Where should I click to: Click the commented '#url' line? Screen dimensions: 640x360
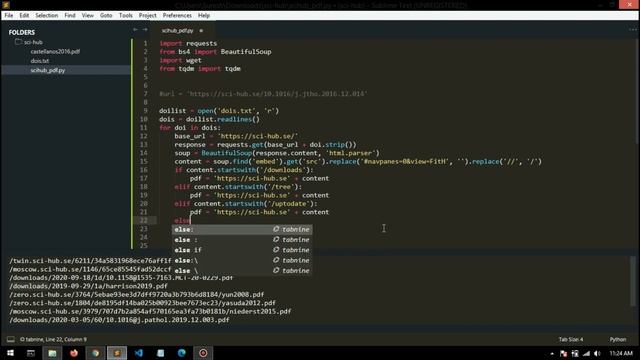tap(263, 94)
